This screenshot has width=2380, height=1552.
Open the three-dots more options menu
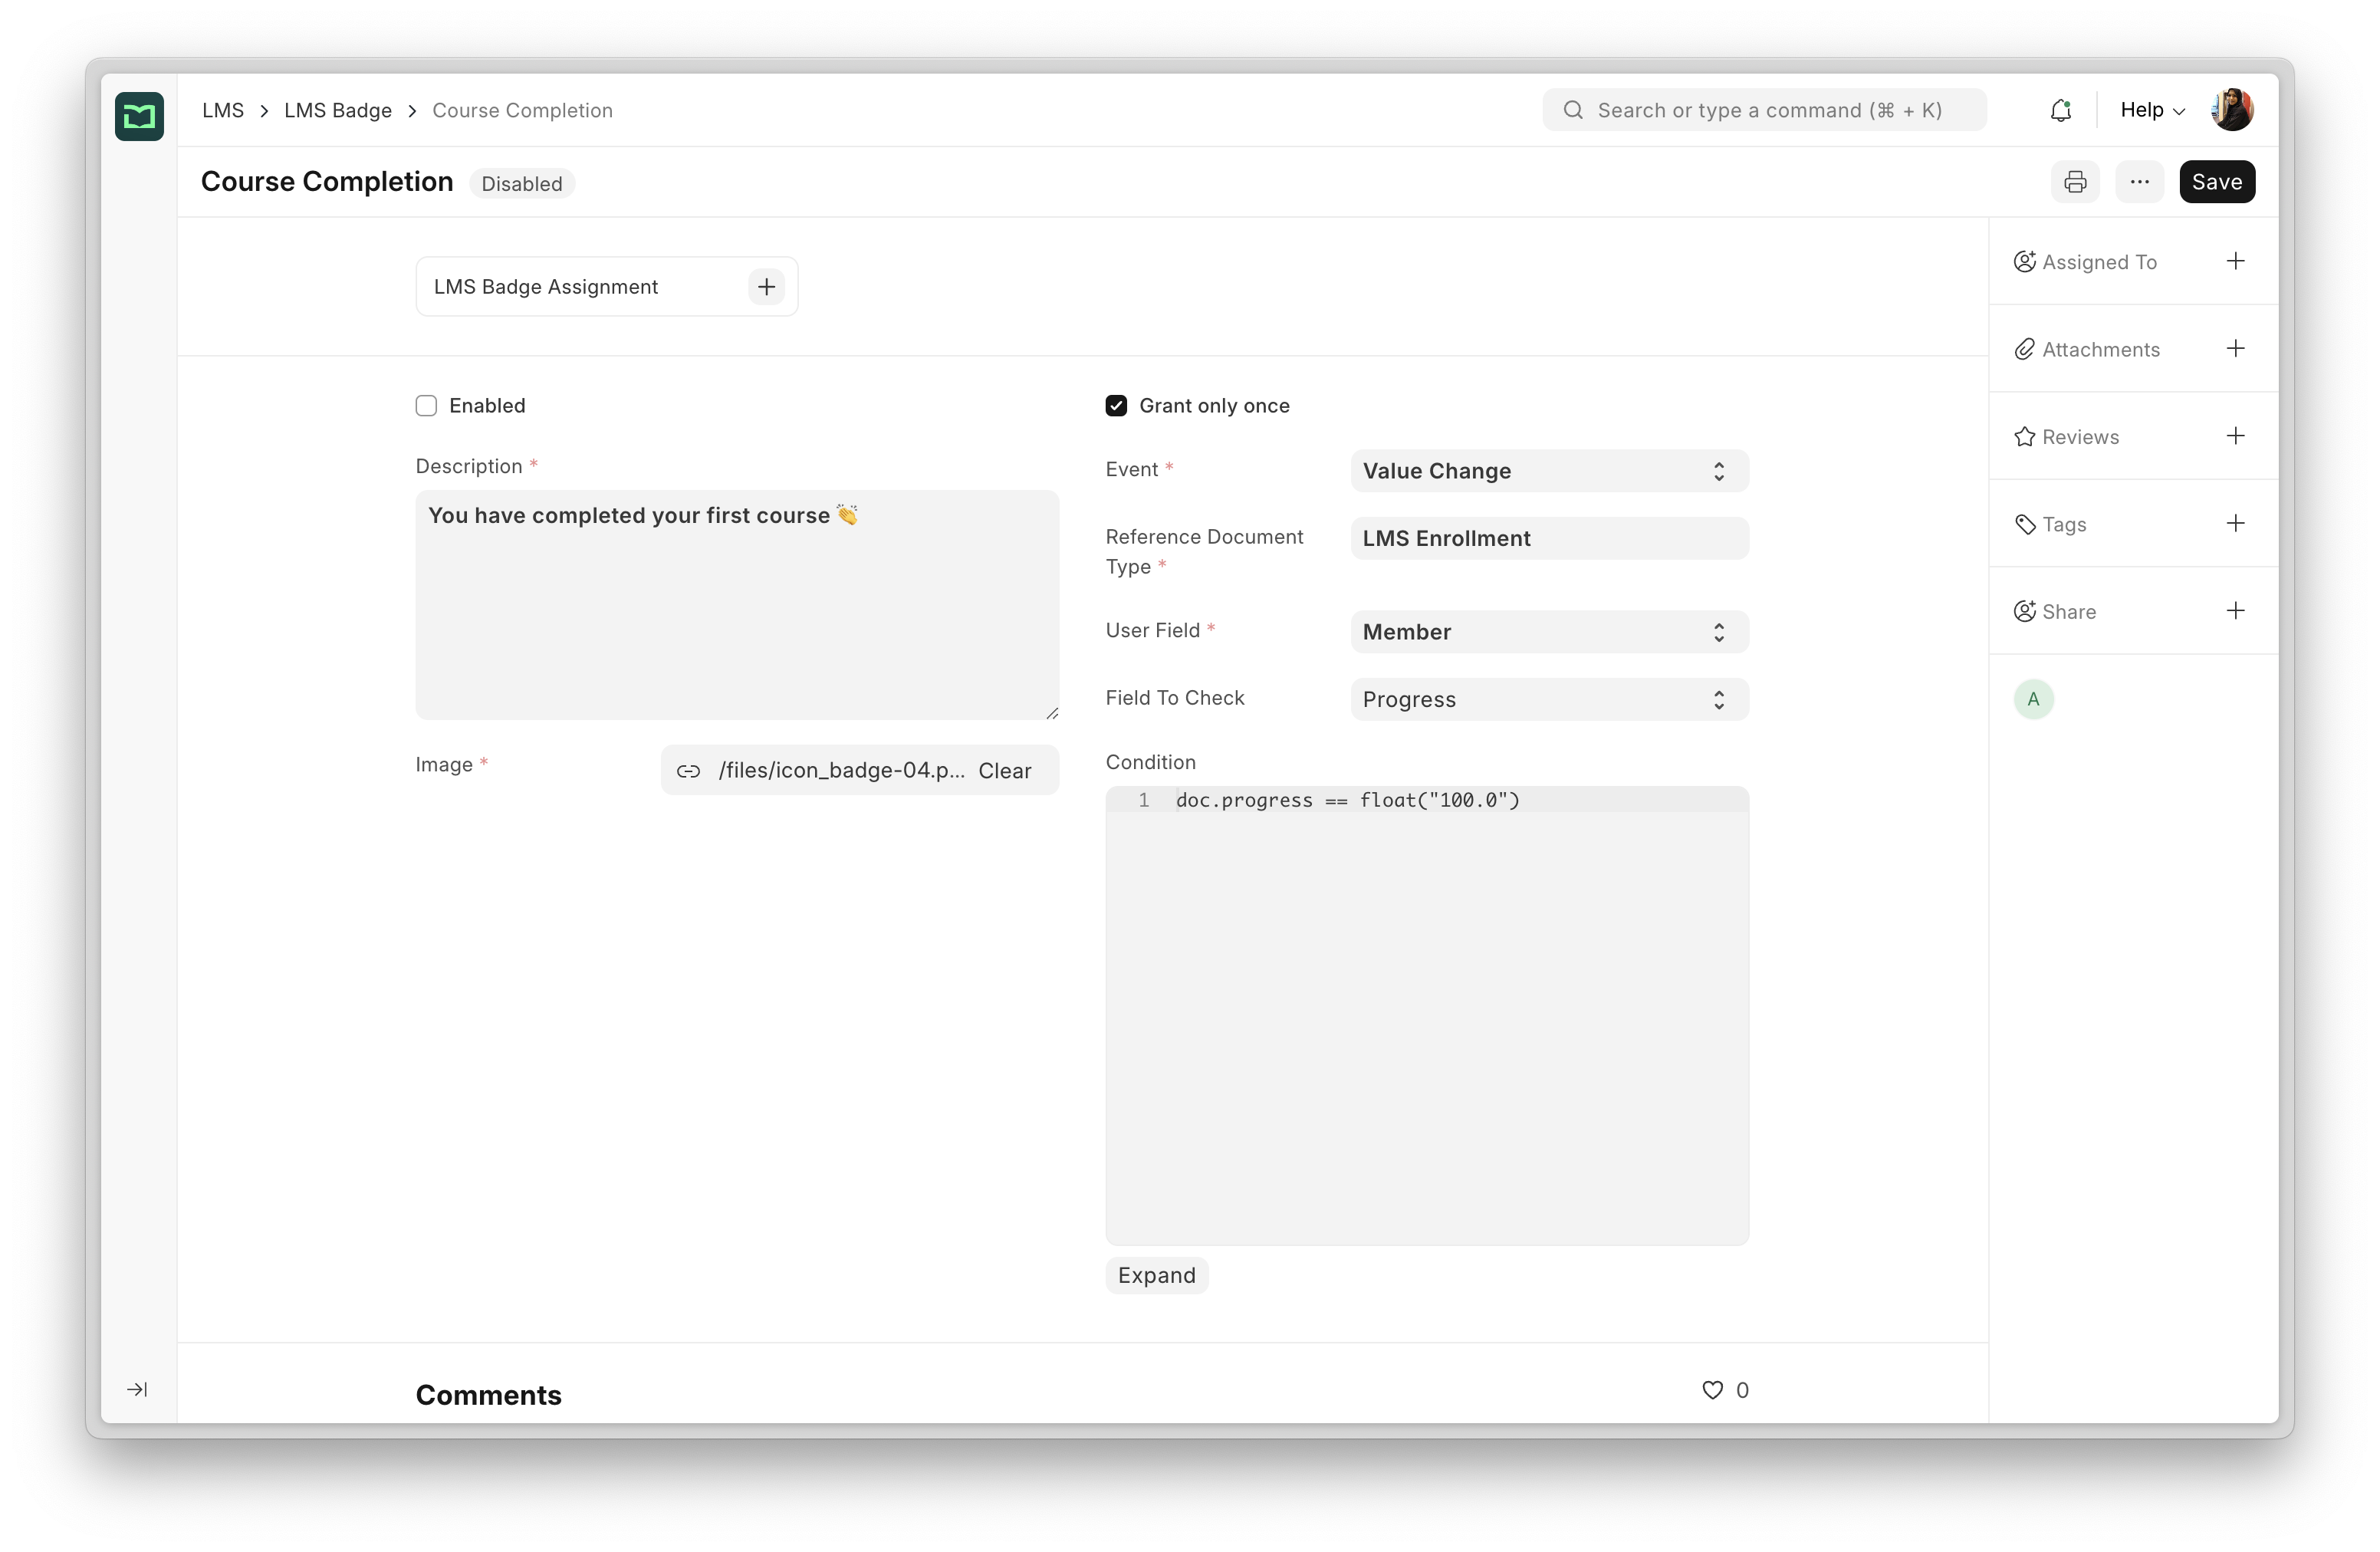click(x=2139, y=182)
